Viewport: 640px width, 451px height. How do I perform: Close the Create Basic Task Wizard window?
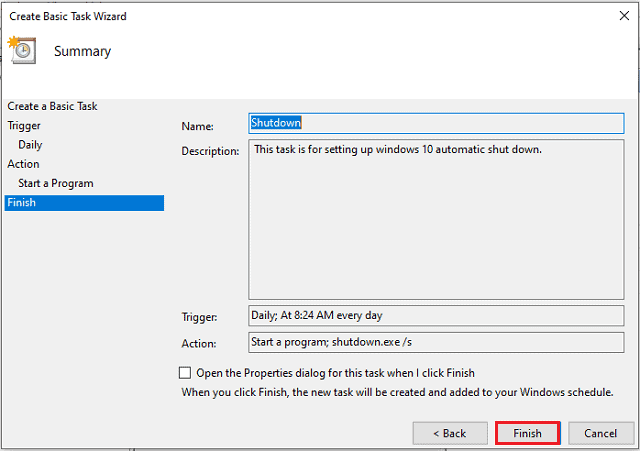coord(624,16)
